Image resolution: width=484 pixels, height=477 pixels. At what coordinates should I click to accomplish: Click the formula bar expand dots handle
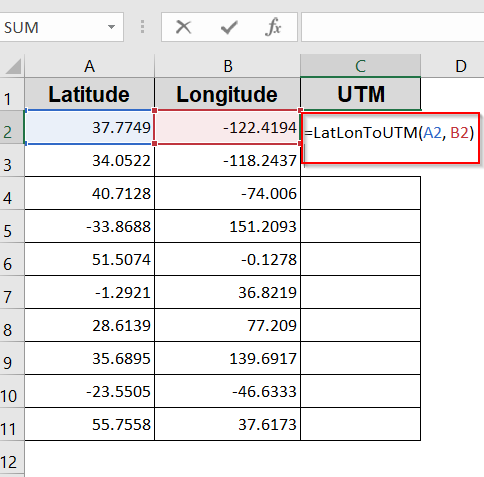pyautogui.click(x=142, y=27)
